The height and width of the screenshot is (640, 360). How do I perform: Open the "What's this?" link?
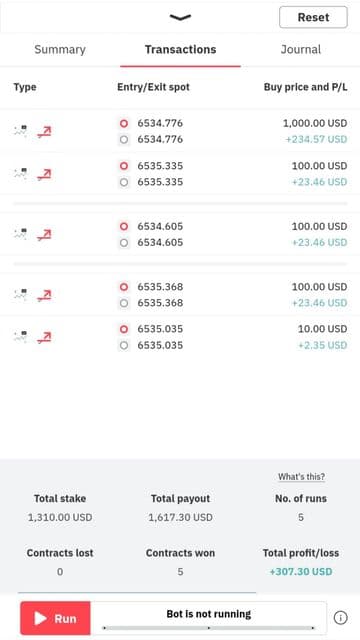click(301, 477)
